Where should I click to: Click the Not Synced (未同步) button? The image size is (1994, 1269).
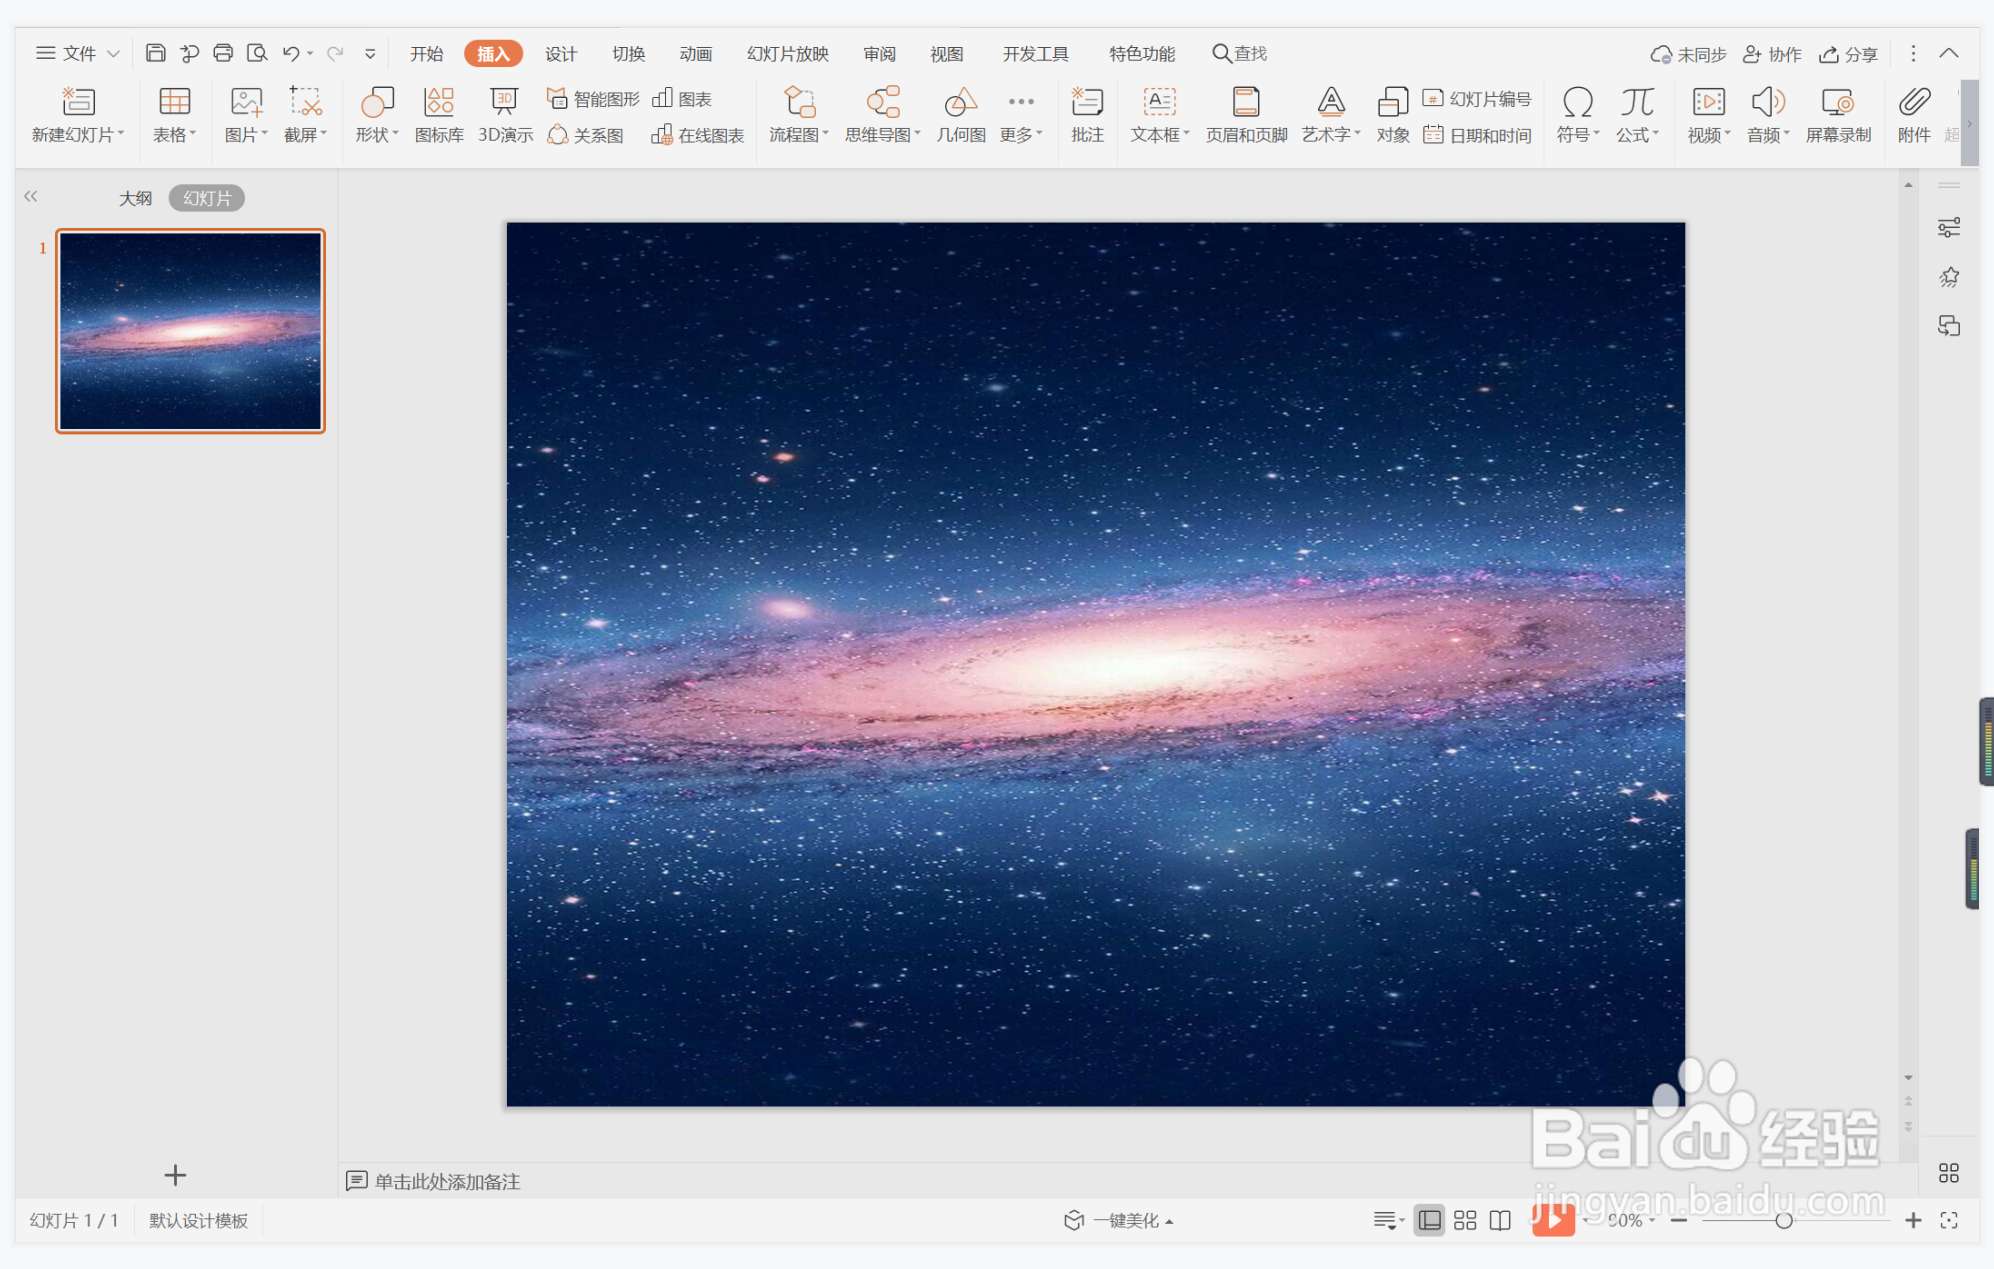tap(1689, 54)
